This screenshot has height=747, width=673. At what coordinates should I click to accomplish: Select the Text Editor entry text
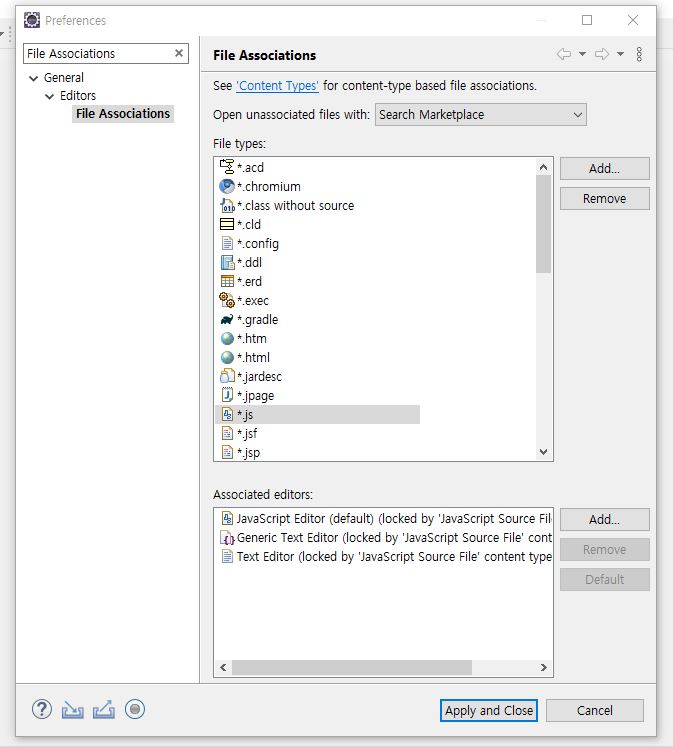pyautogui.click(x=394, y=557)
